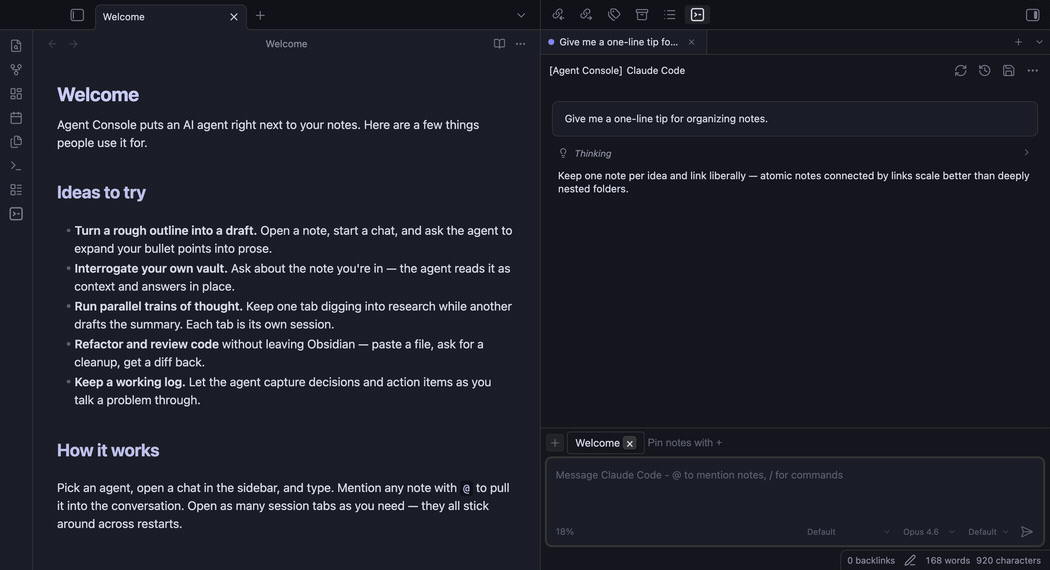Click the 168 words status entry
This screenshot has height=570, width=1050.
(x=948, y=561)
